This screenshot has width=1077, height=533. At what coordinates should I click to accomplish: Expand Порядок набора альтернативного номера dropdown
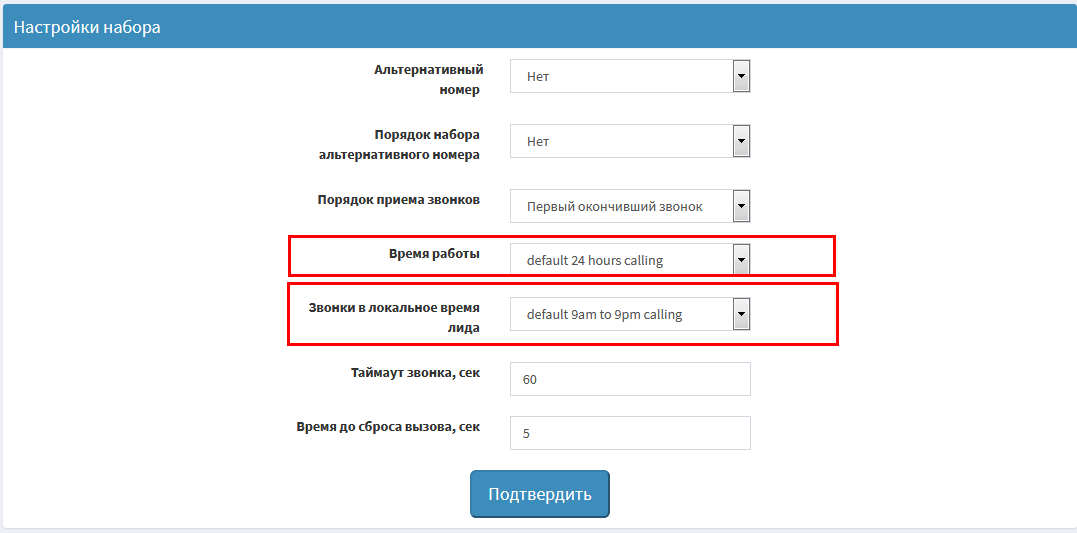pyautogui.click(x=630, y=141)
